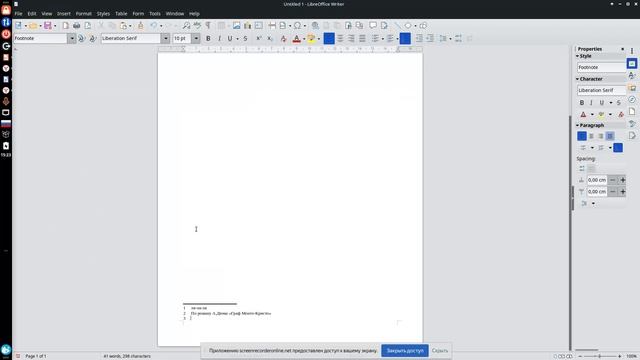Click the New Style from Selection icon

tap(93, 38)
